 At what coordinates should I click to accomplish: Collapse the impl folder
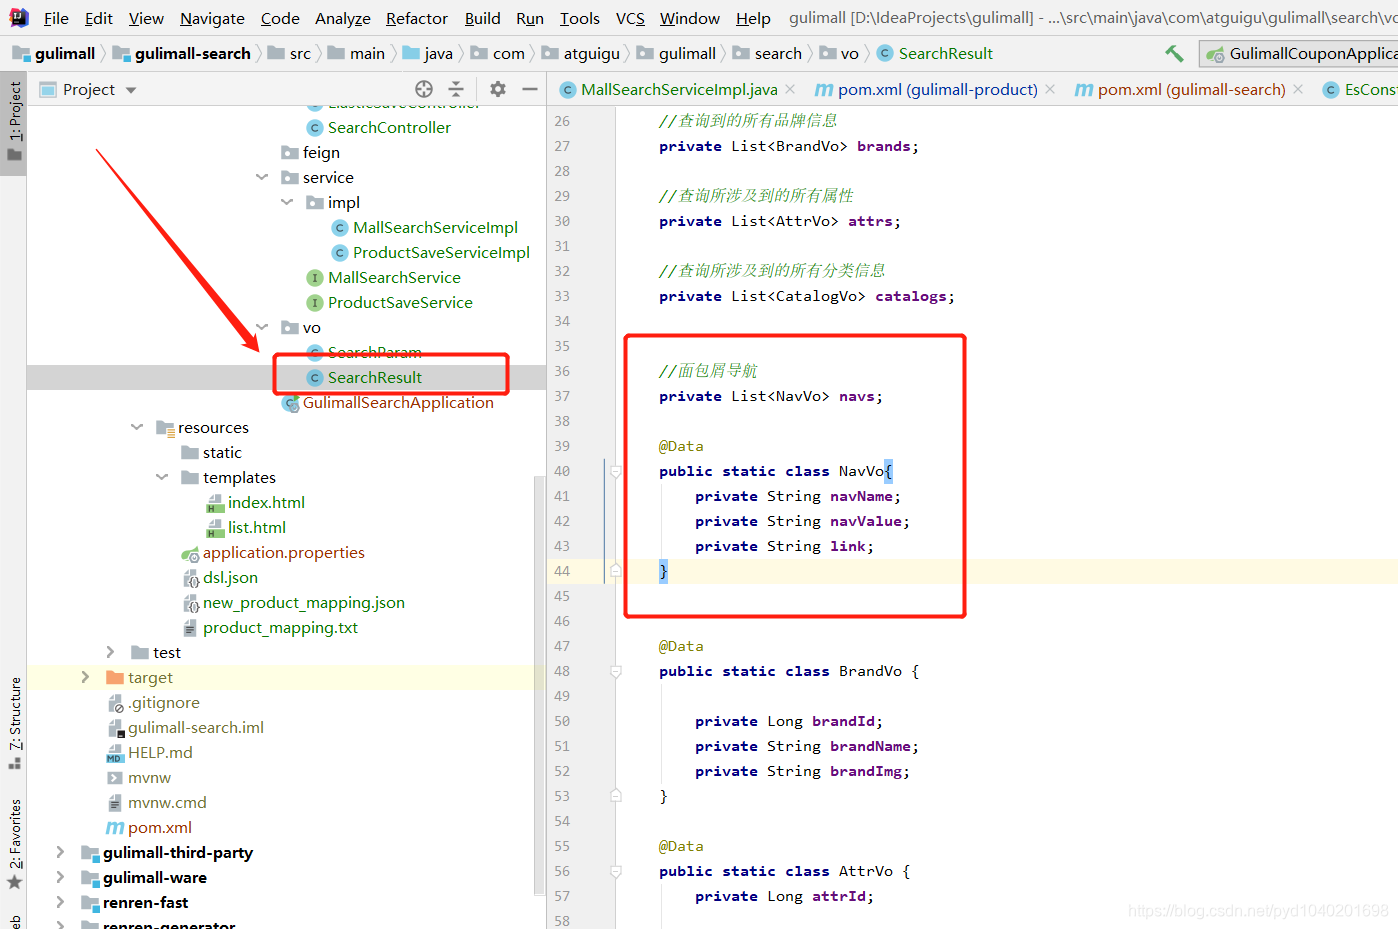coord(287,202)
